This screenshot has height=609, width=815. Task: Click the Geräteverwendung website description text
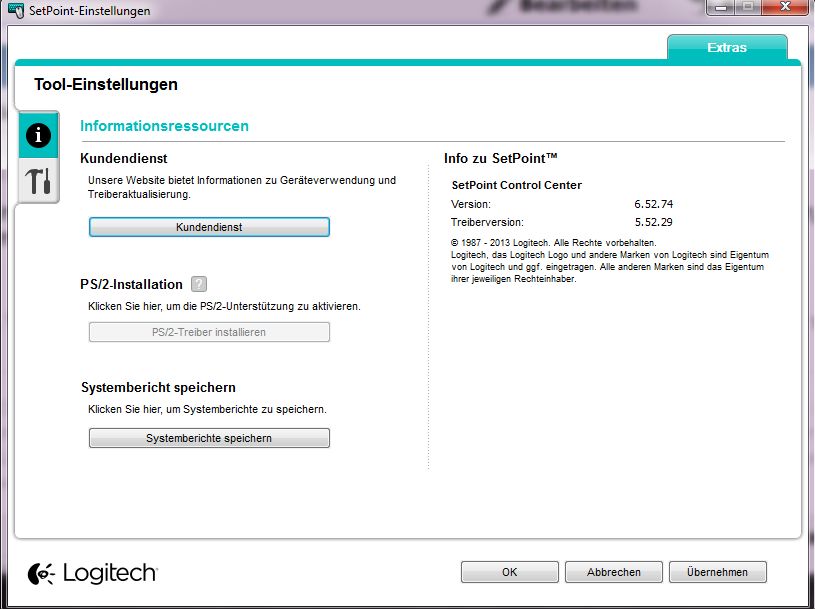242,187
